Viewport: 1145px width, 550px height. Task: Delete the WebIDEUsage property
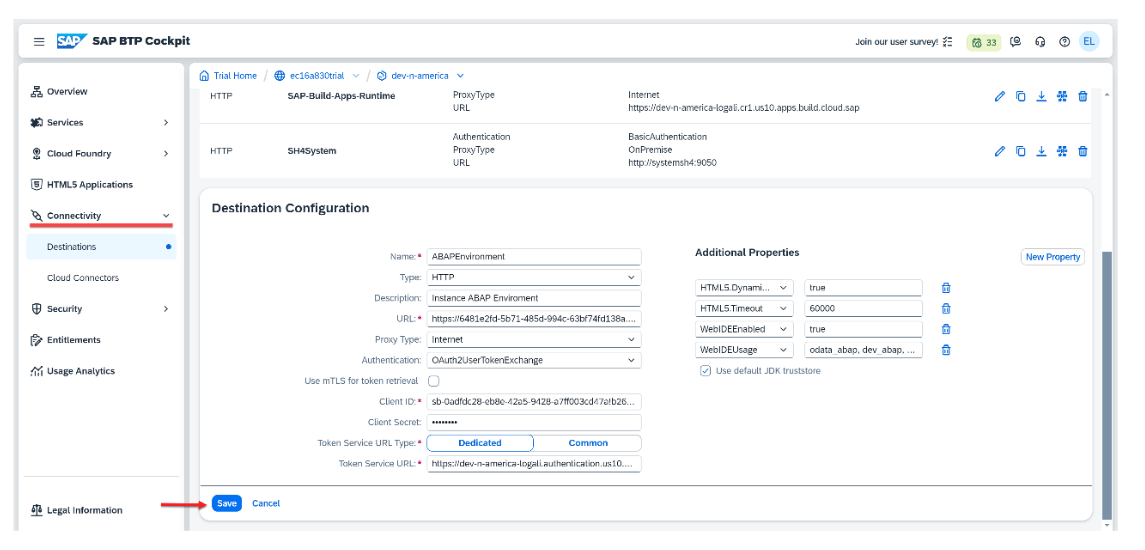[x=946, y=350]
